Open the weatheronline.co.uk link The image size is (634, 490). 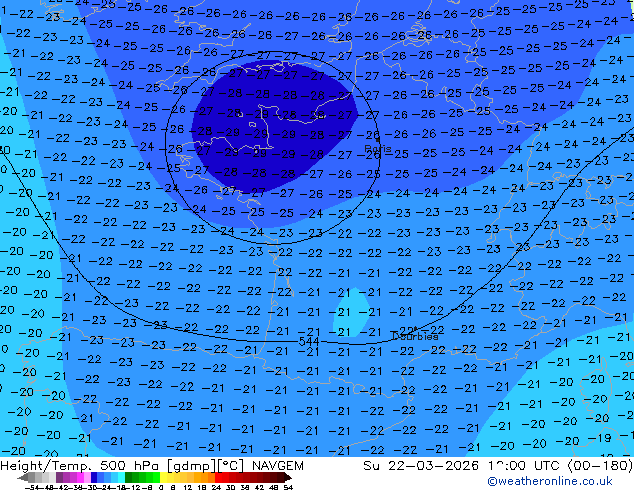point(550,481)
